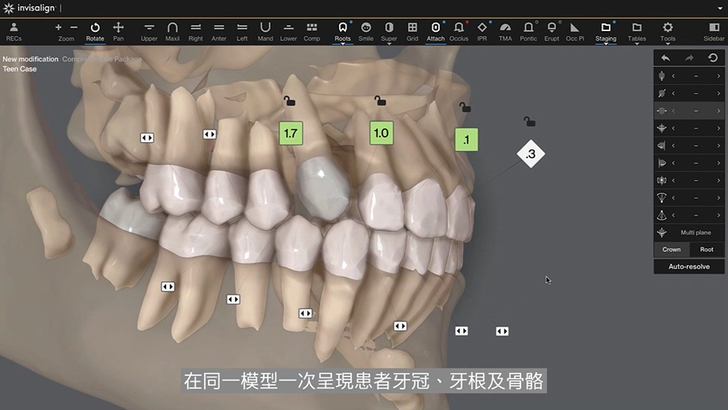Image resolution: width=728 pixels, height=410 pixels.
Task: Switch to the Left view
Action: (242, 32)
